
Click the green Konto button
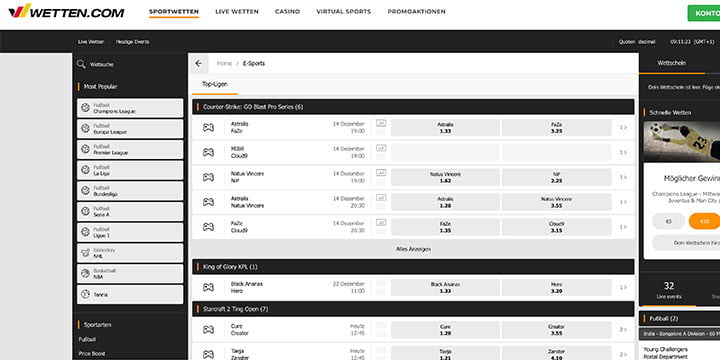703,13
